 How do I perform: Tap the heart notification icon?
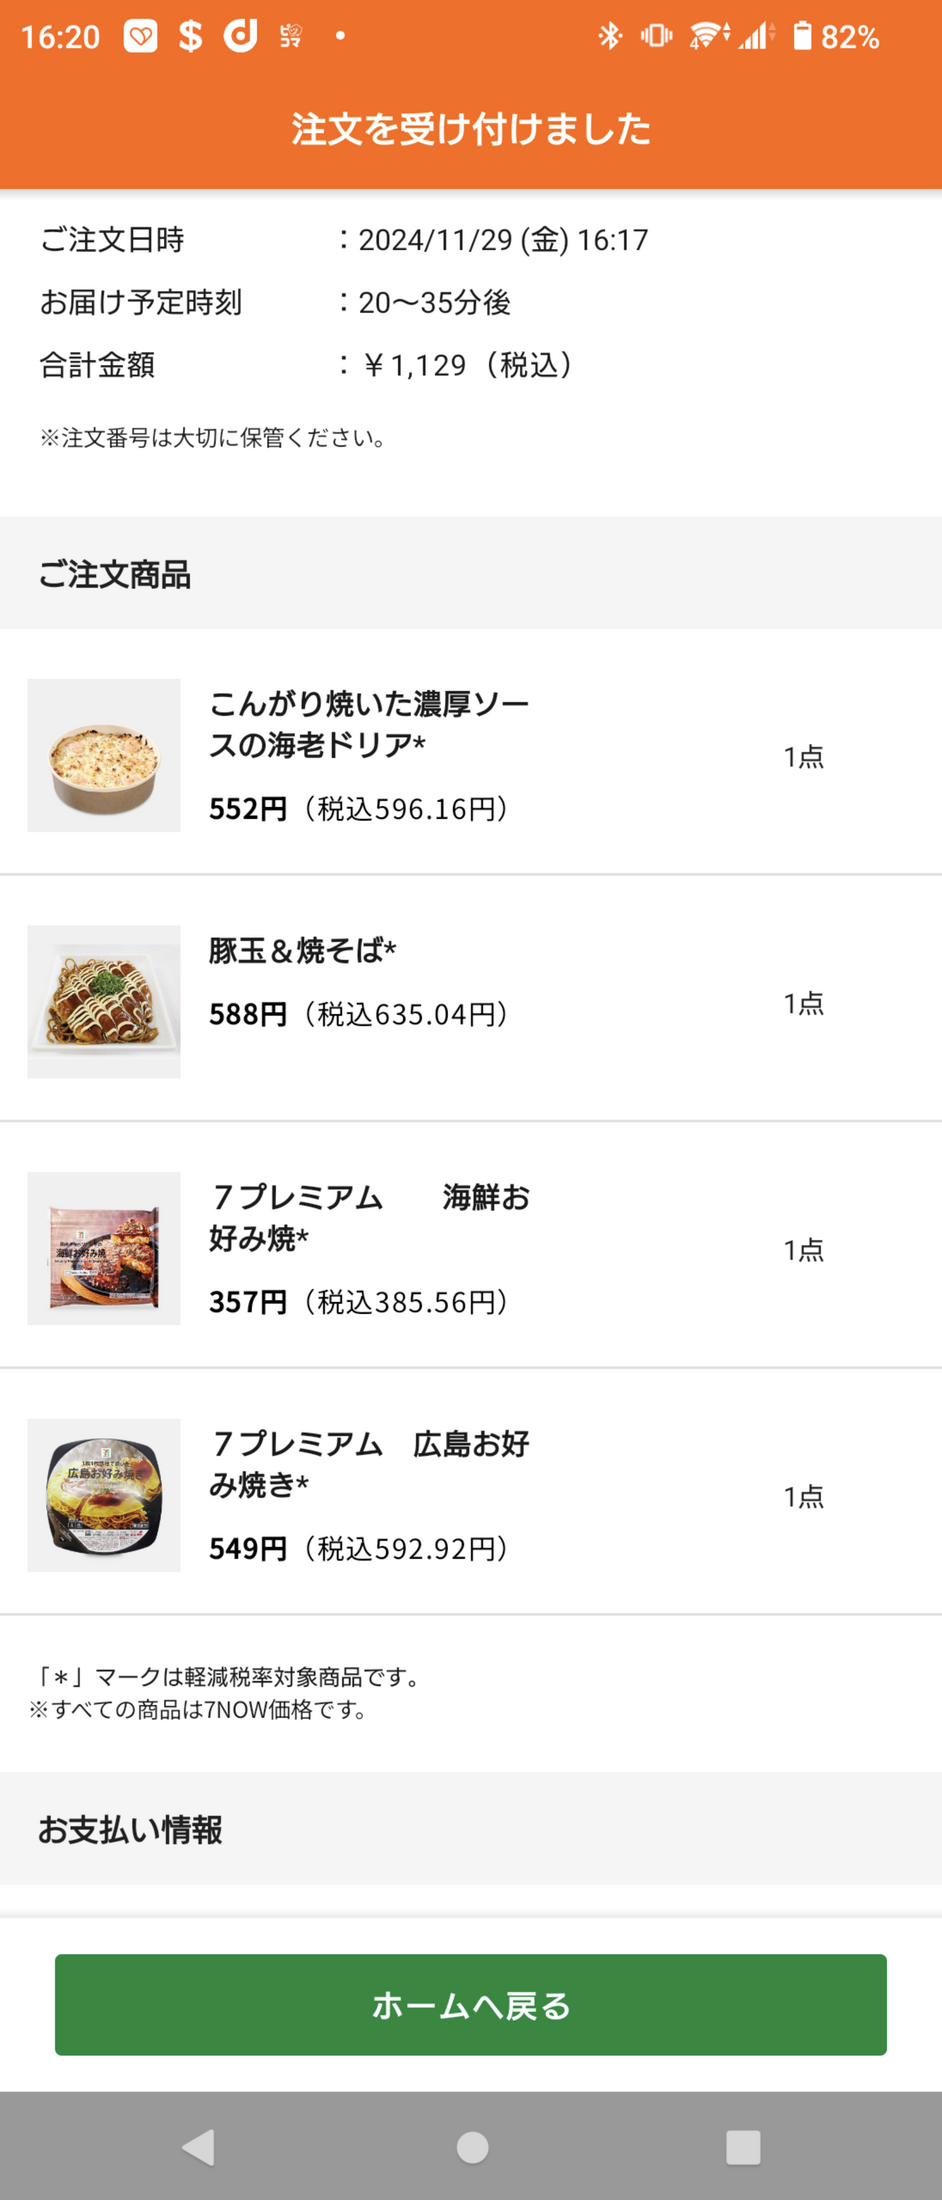[x=141, y=37]
